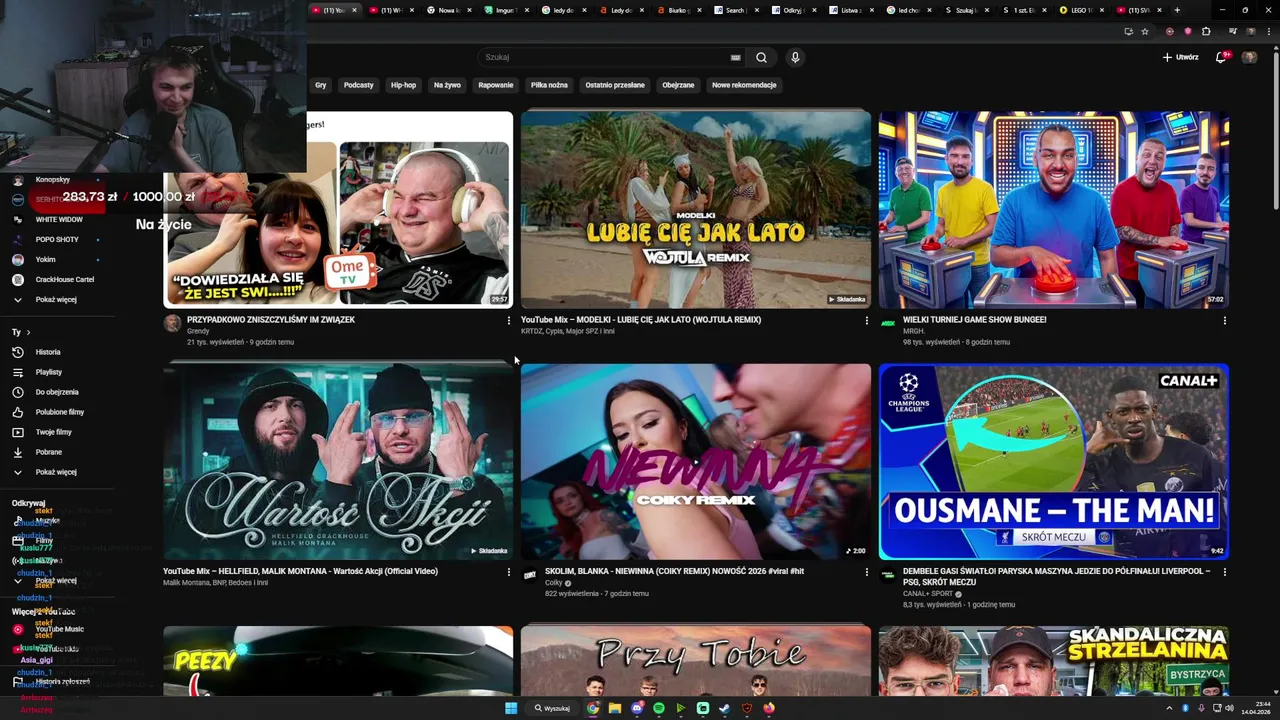Open three-dot menu for WIELKI TURNIEJ GAME SHOW video
The height and width of the screenshot is (720, 1280).
coord(1224,320)
